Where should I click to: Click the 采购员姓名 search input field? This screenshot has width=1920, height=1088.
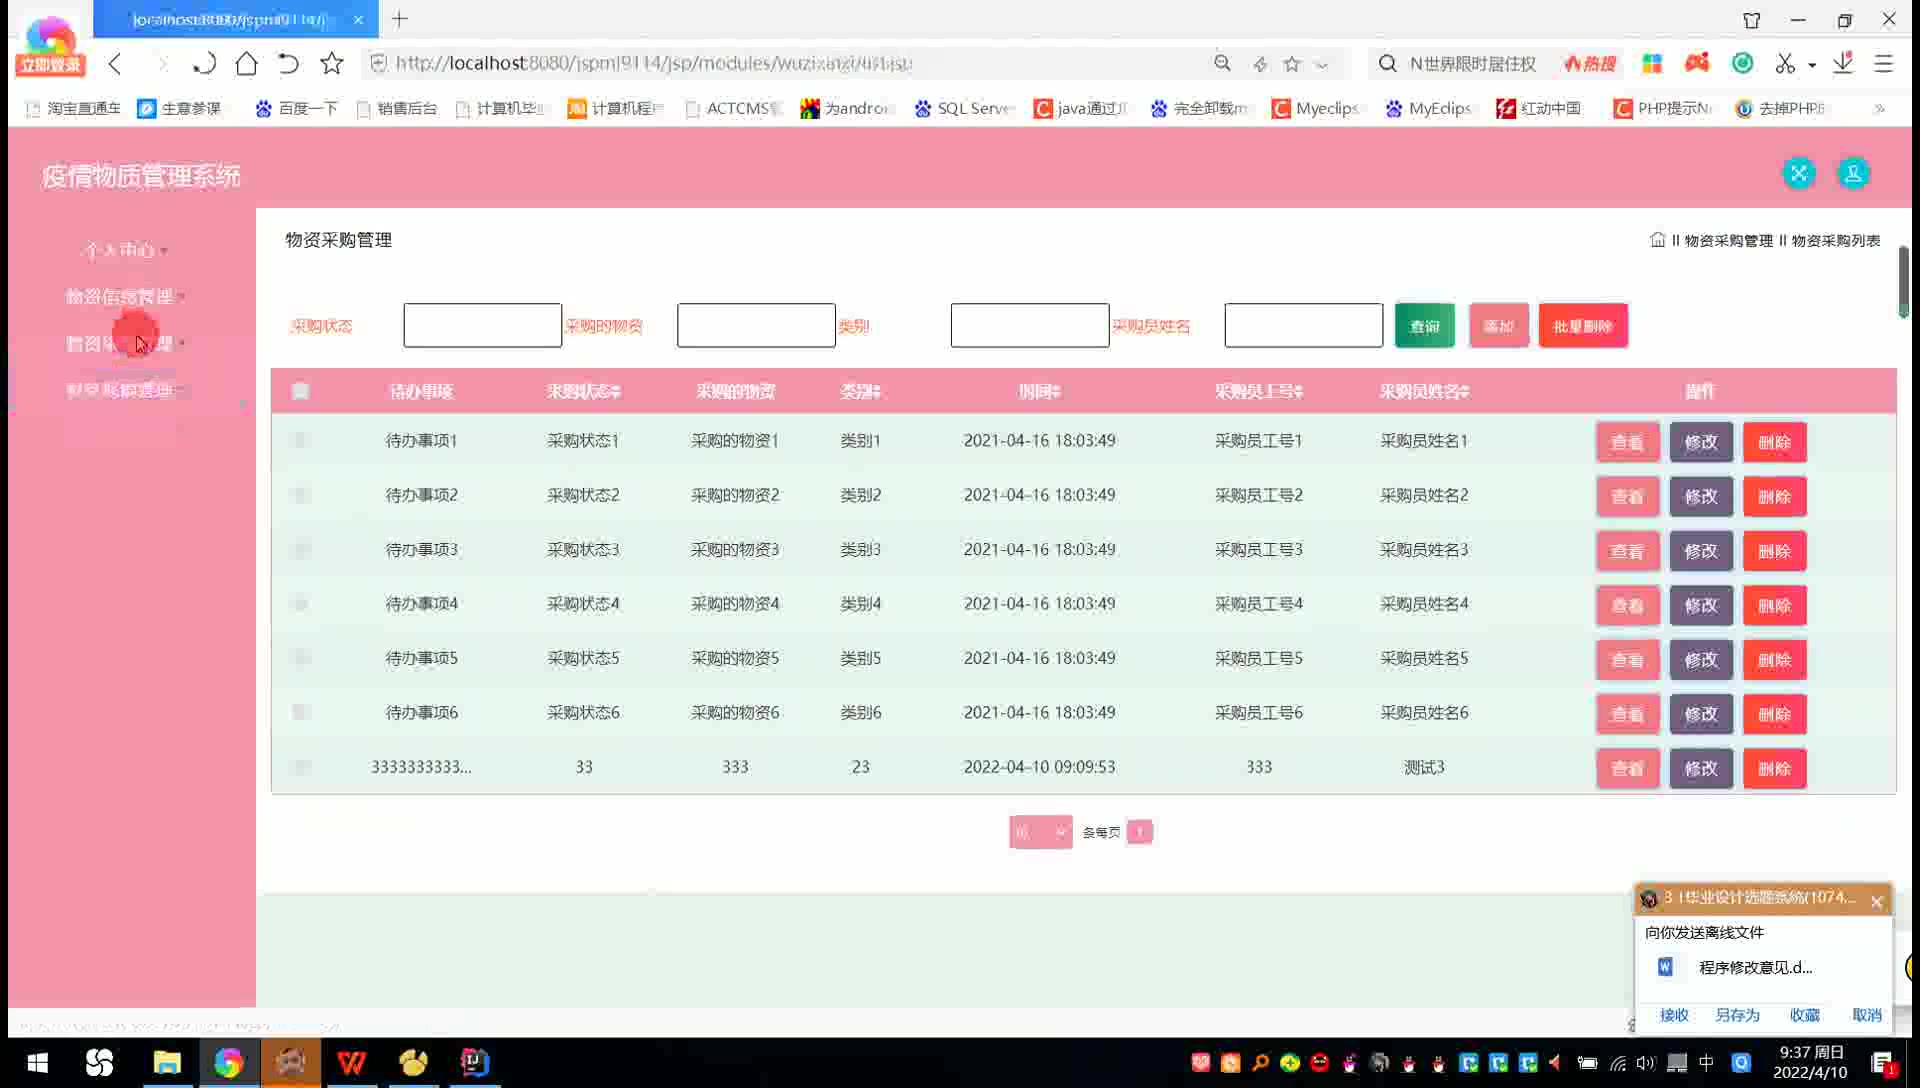point(1303,326)
